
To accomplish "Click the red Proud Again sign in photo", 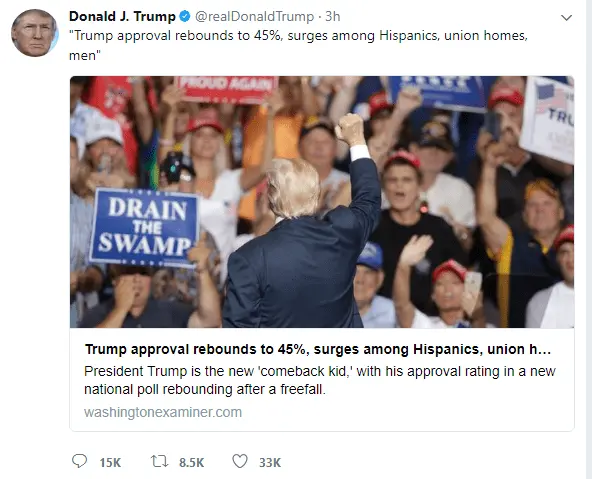I will (x=228, y=89).
